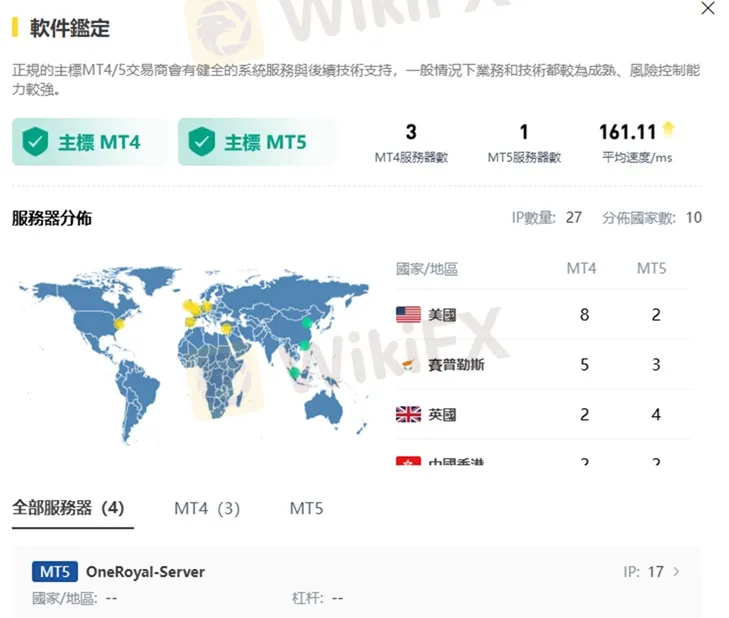The width and height of the screenshot is (729, 618).
Task: Click the yellow up arrow beside 161.11
Action: [x=669, y=129]
